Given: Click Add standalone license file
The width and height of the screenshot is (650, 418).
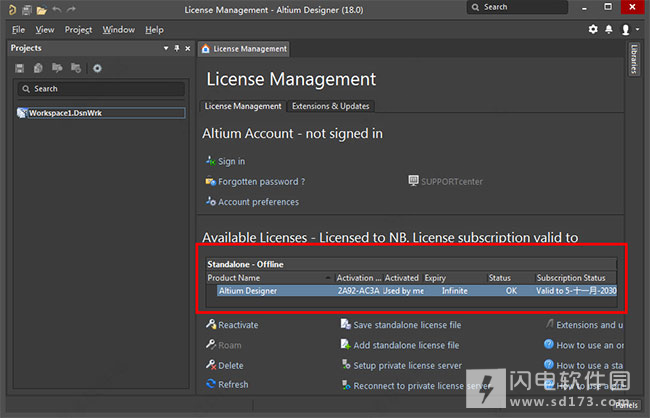Looking at the screenshot, I should (406, 345).
